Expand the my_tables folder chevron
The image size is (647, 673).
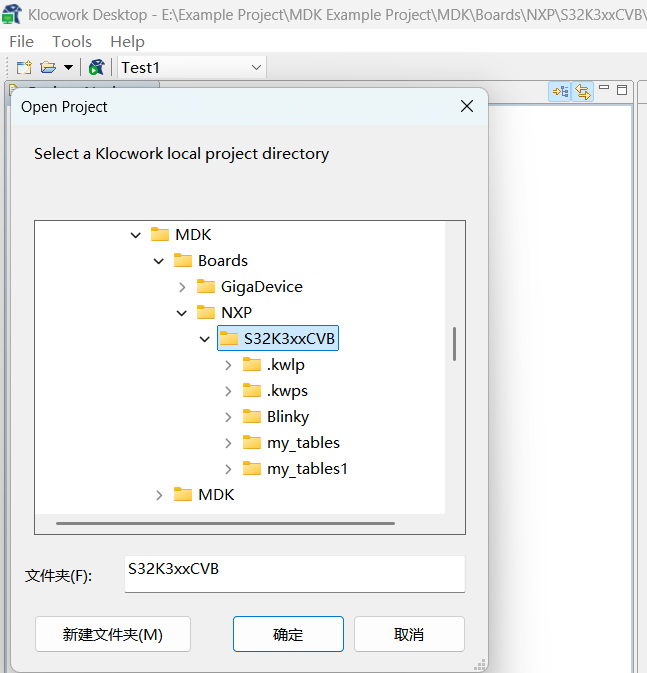click(228, 443)
